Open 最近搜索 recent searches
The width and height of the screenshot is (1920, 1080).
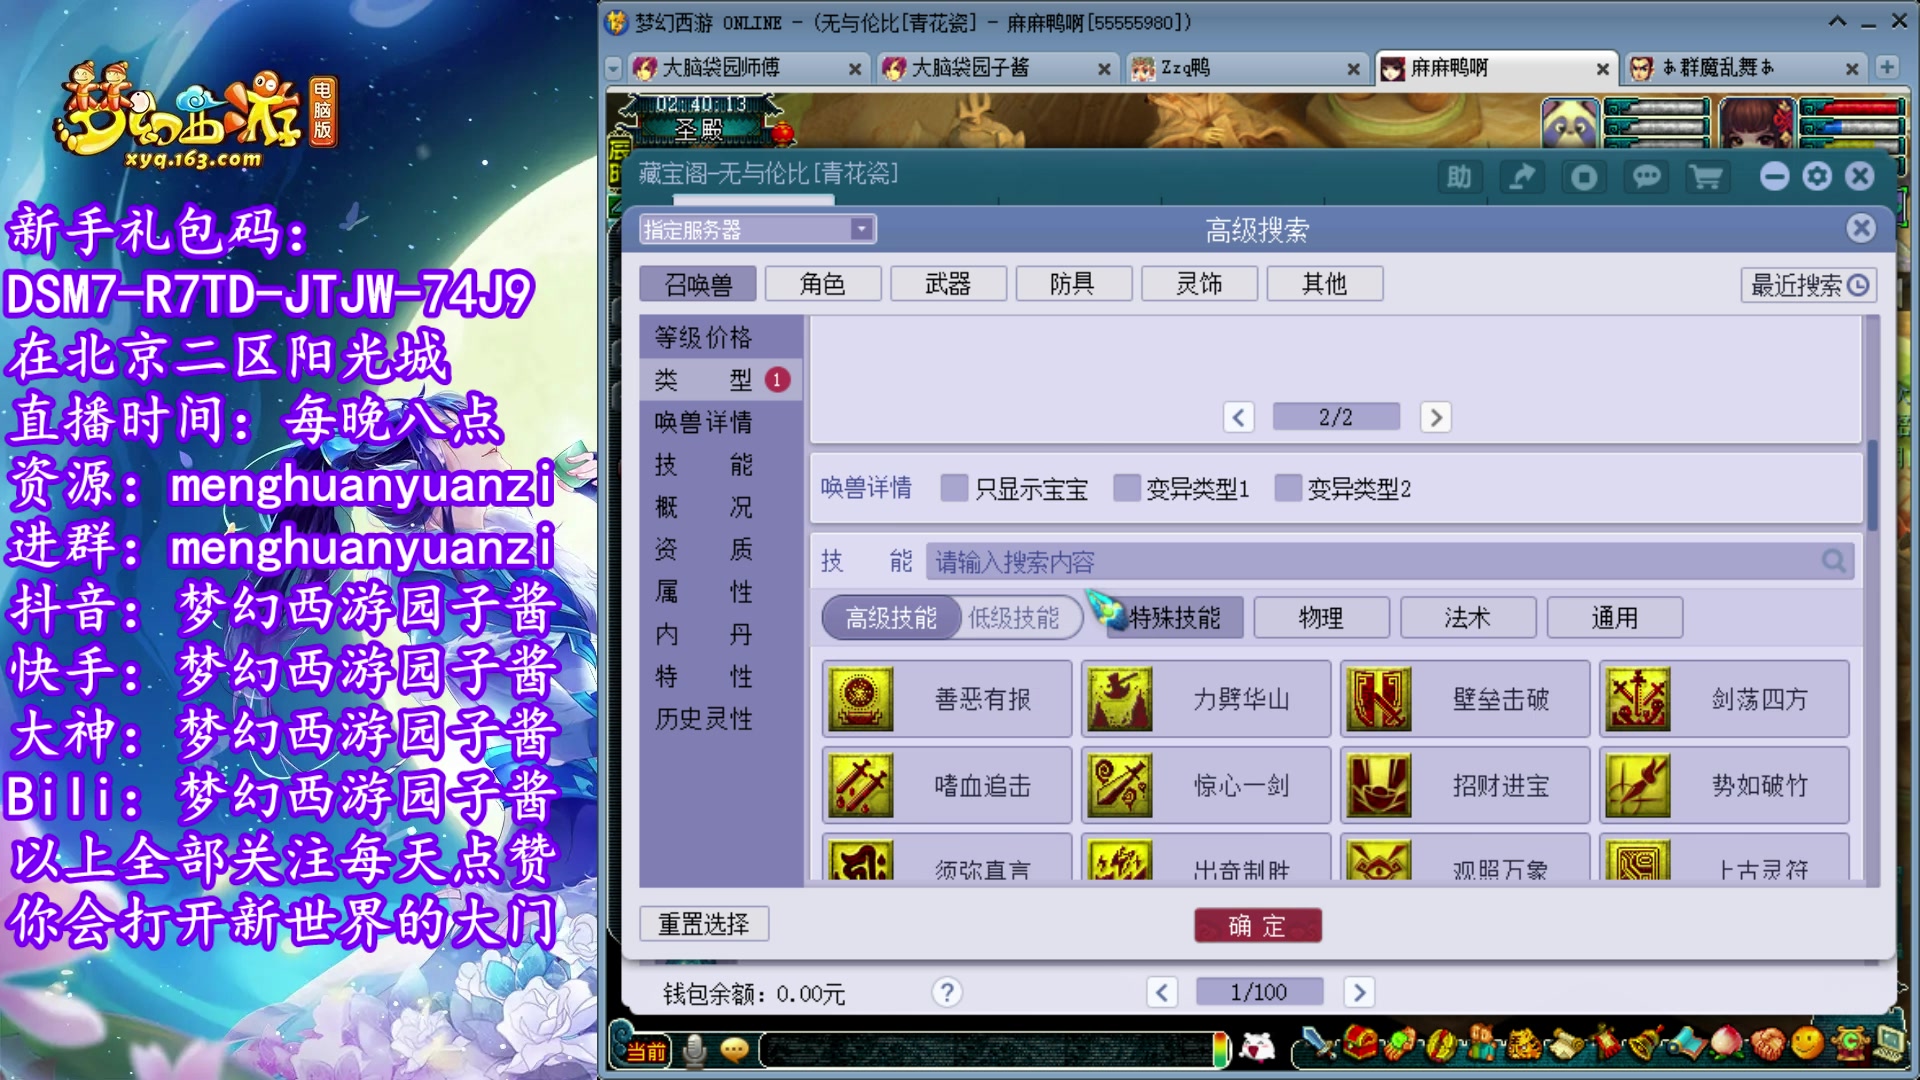click(1809, 285)
